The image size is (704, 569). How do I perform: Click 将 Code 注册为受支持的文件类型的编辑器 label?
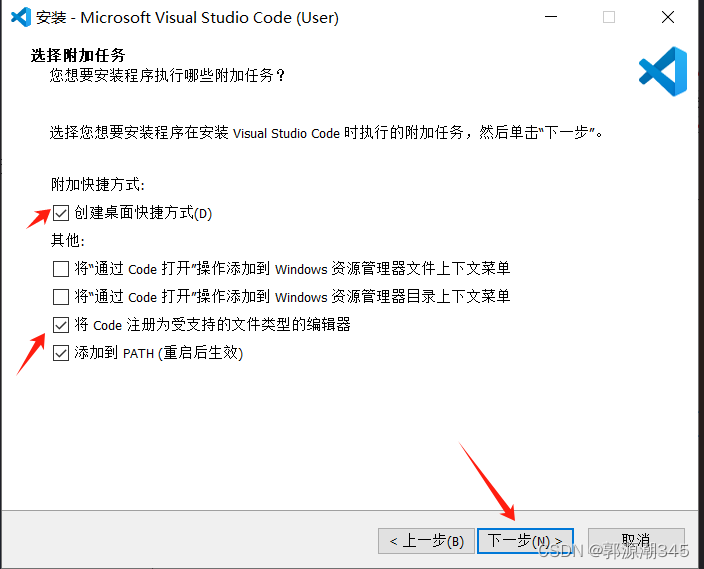[212, 325]
